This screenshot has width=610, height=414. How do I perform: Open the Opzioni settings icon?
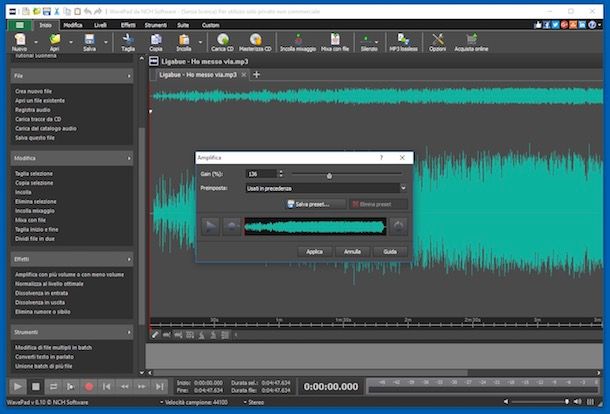438,42
